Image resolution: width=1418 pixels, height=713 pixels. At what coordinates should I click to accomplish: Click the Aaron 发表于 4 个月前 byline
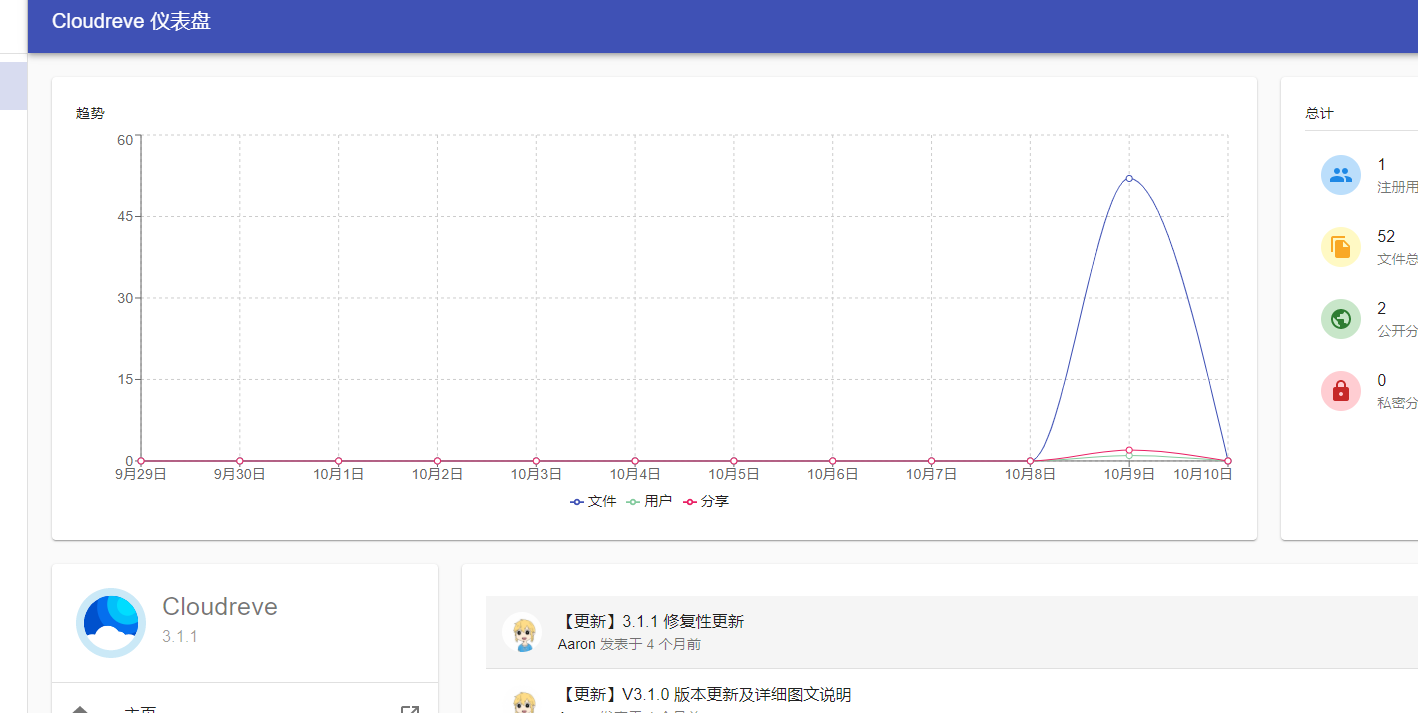pos(629,644)
